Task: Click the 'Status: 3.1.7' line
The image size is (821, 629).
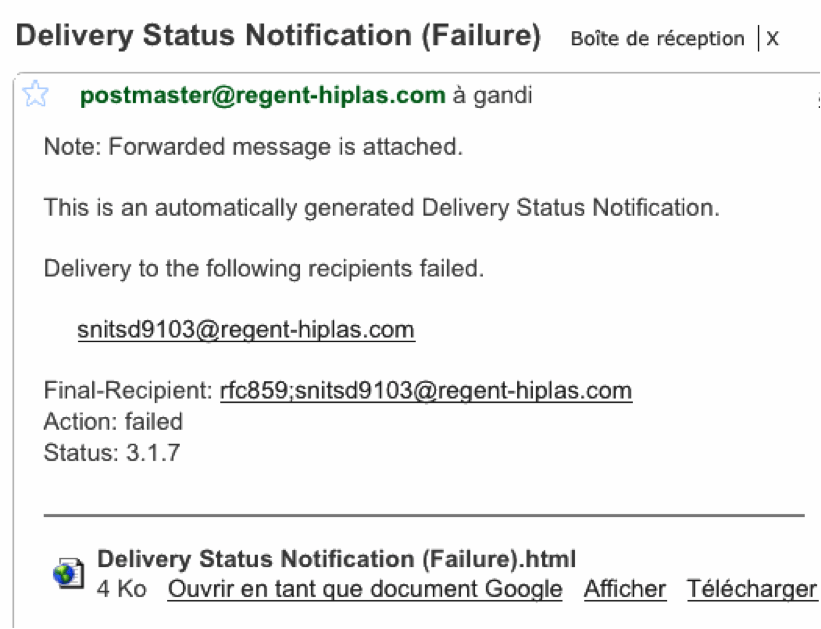Action: pos(112,452)
